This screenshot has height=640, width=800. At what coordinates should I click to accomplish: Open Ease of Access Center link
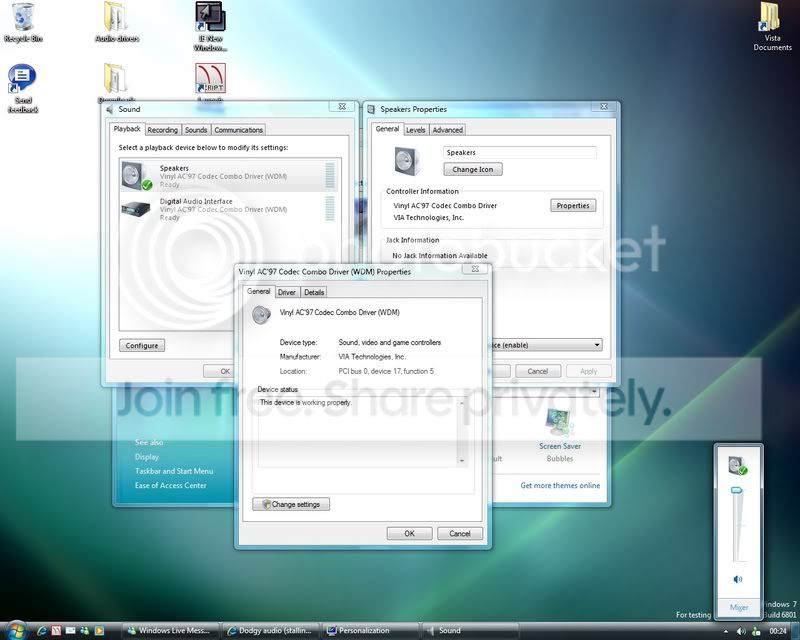click(170, 485)
